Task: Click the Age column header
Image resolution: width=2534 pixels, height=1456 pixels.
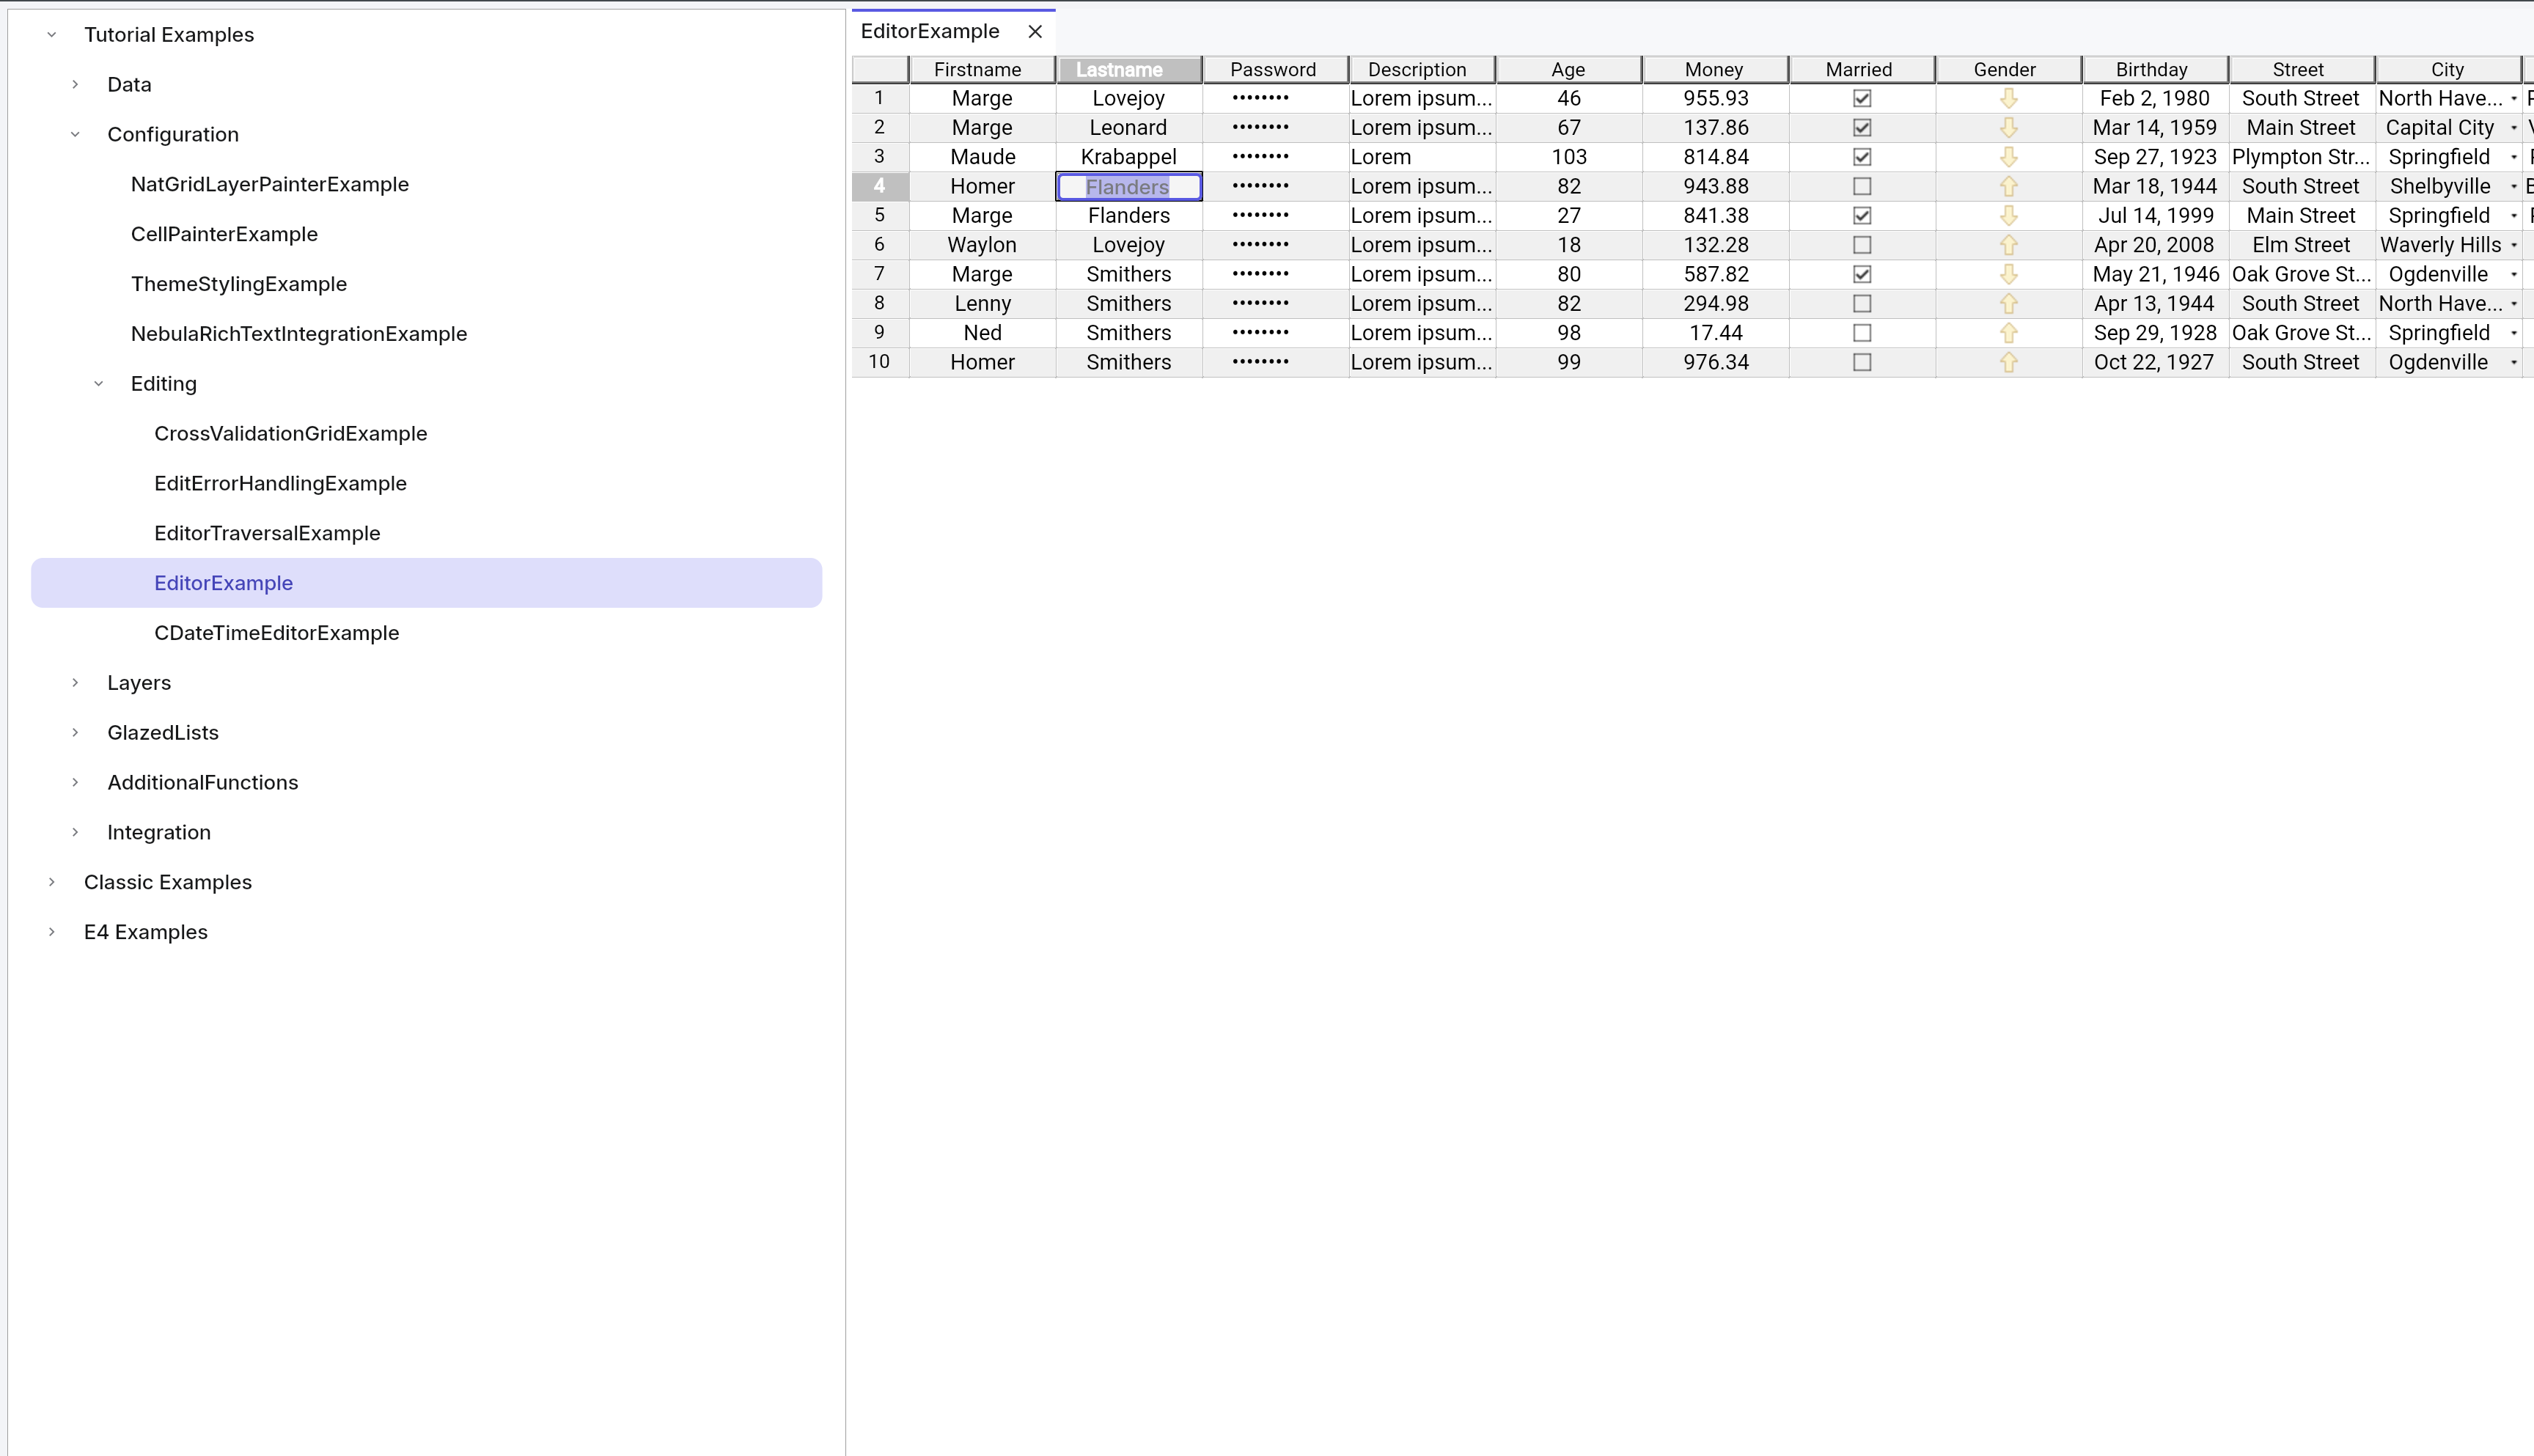Action: [1569, 70]
